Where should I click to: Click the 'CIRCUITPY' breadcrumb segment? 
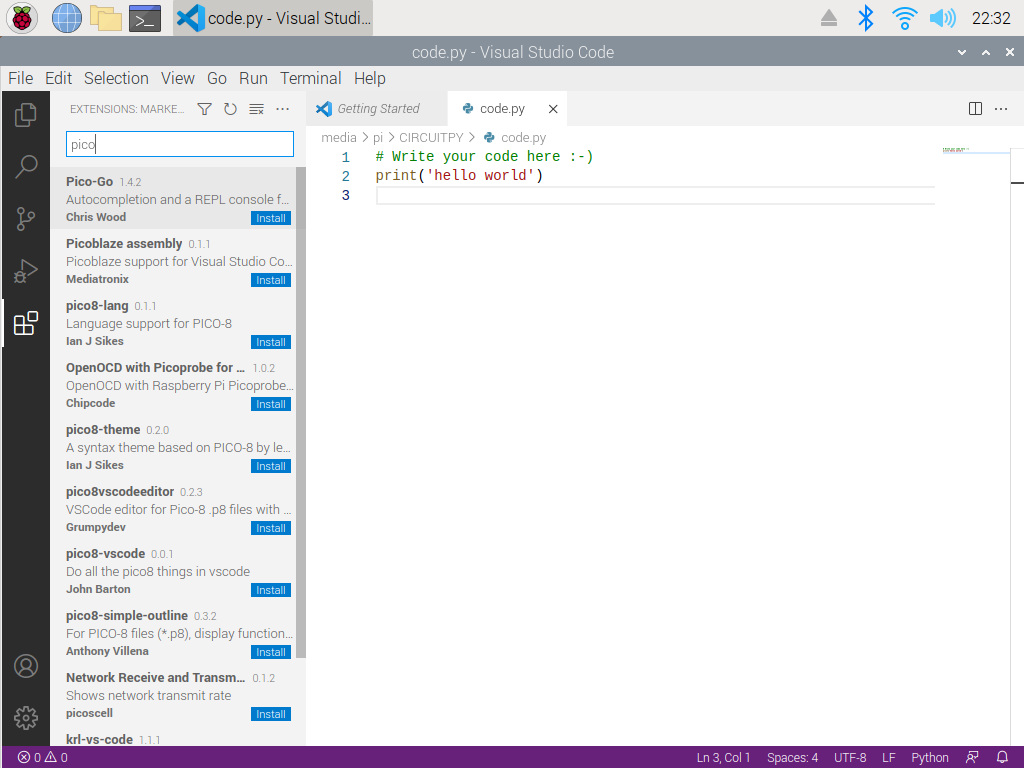[431, 138]
